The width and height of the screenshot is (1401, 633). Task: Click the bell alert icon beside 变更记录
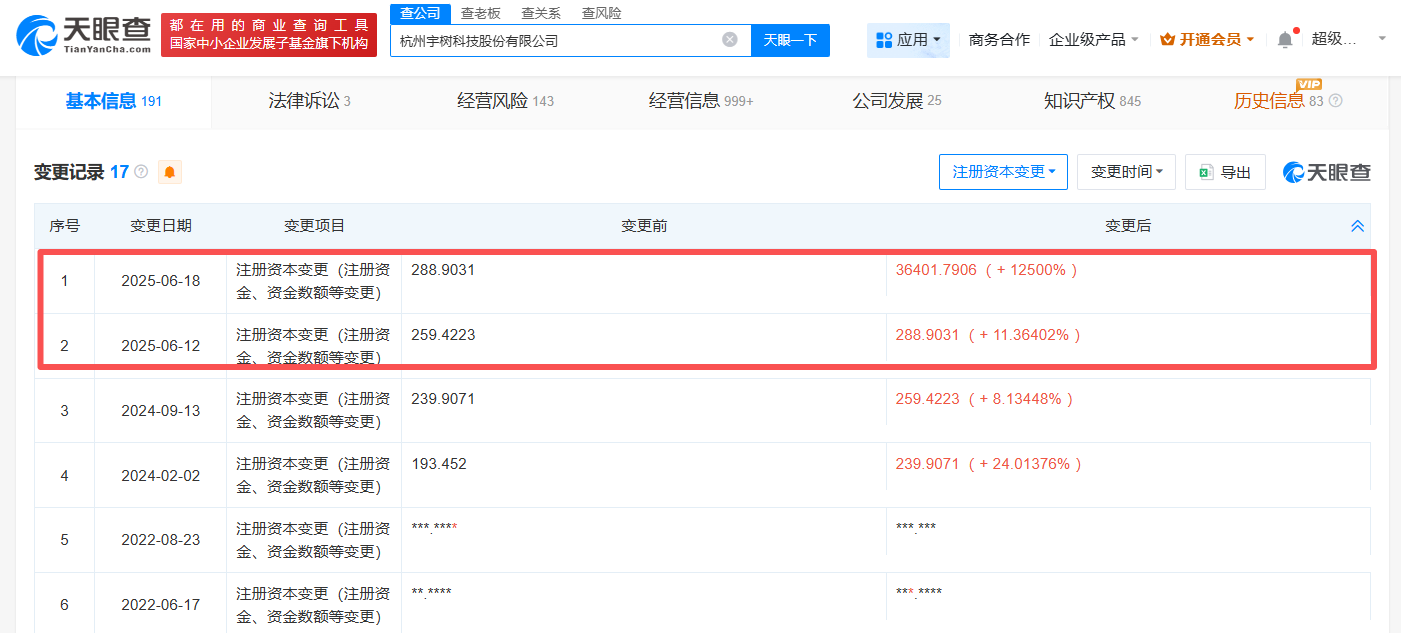click(169, 172)
